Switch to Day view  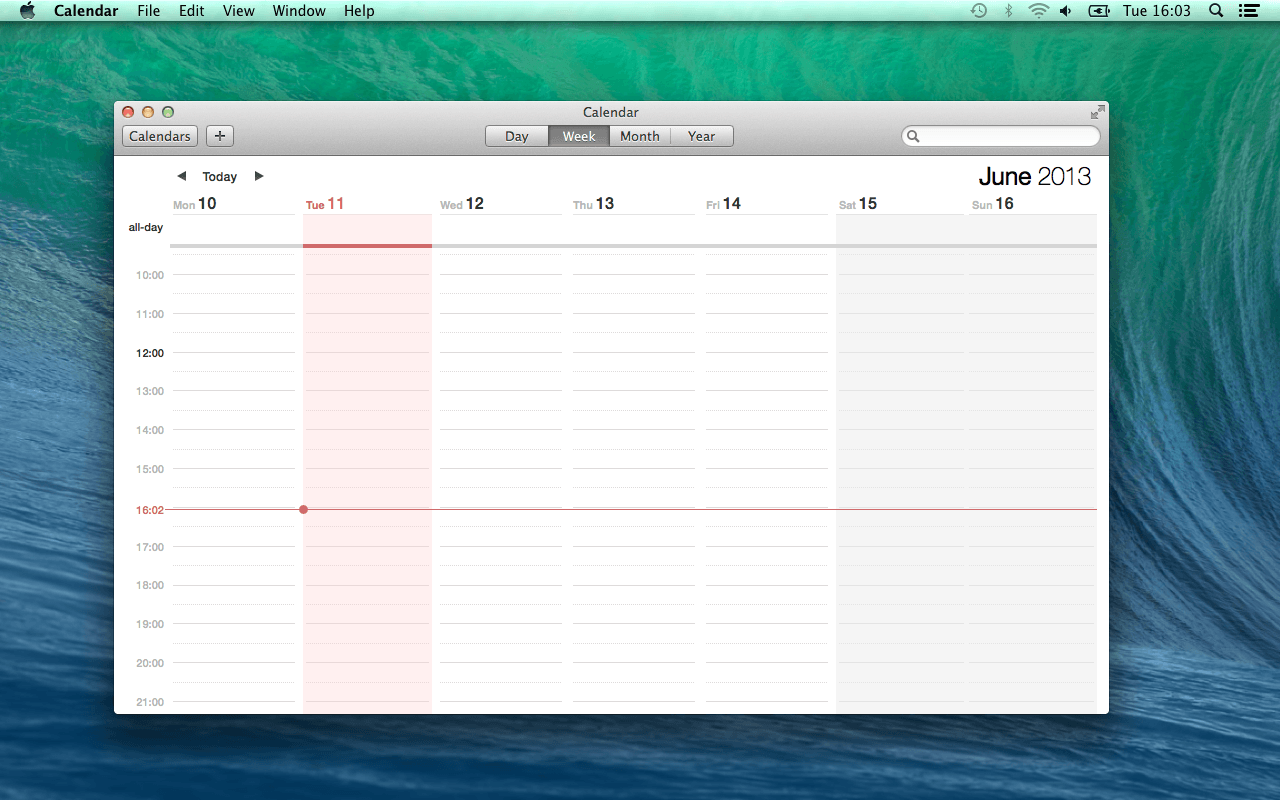(517, 136)
